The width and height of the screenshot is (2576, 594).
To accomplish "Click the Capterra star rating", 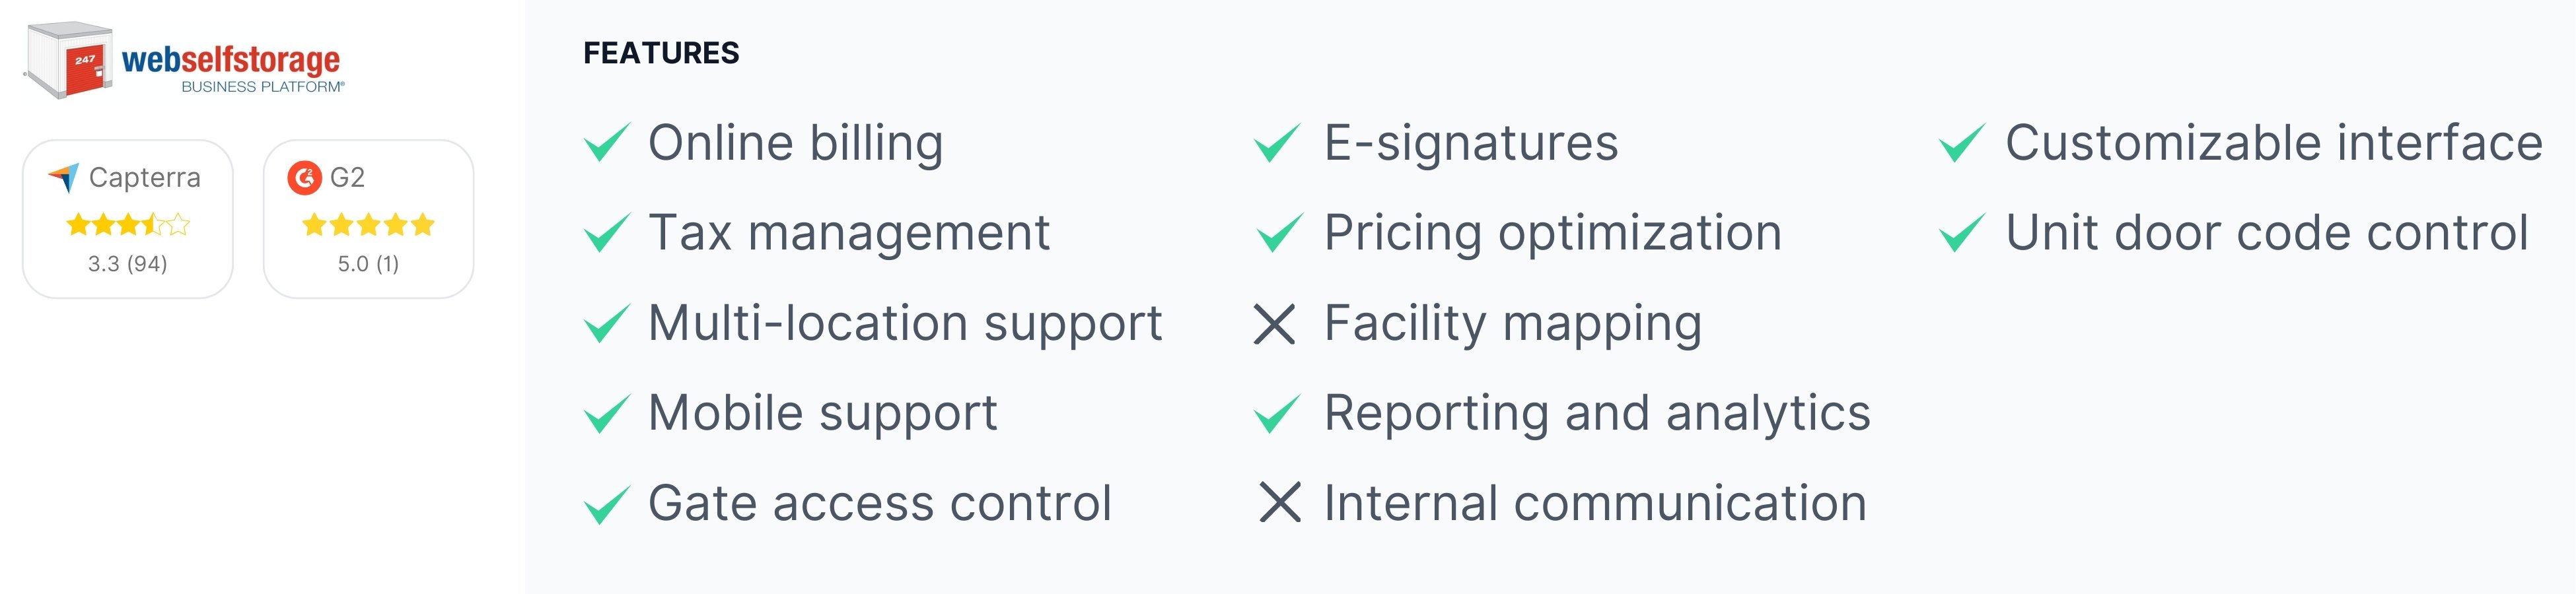I will click(x=128, y=224).
